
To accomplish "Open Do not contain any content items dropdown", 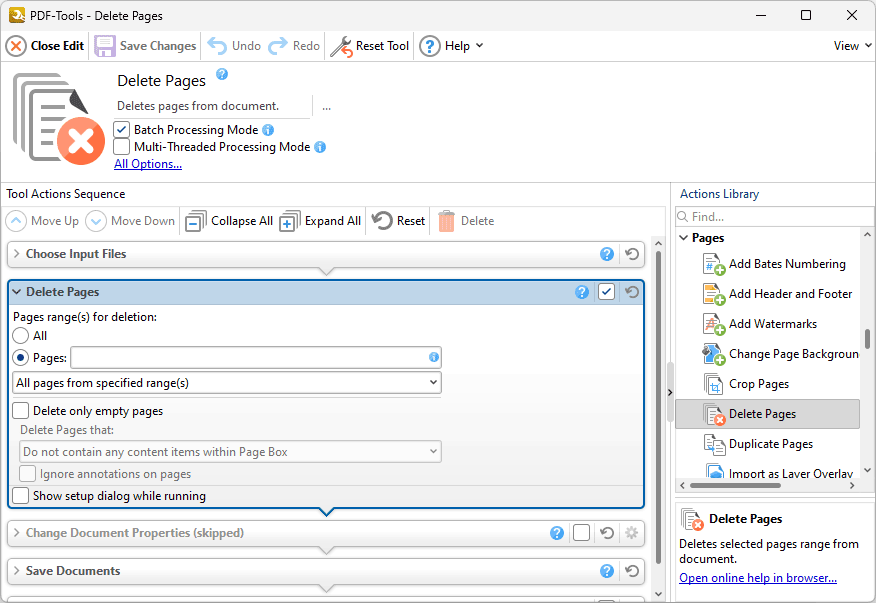I will (x=231, y=452).
